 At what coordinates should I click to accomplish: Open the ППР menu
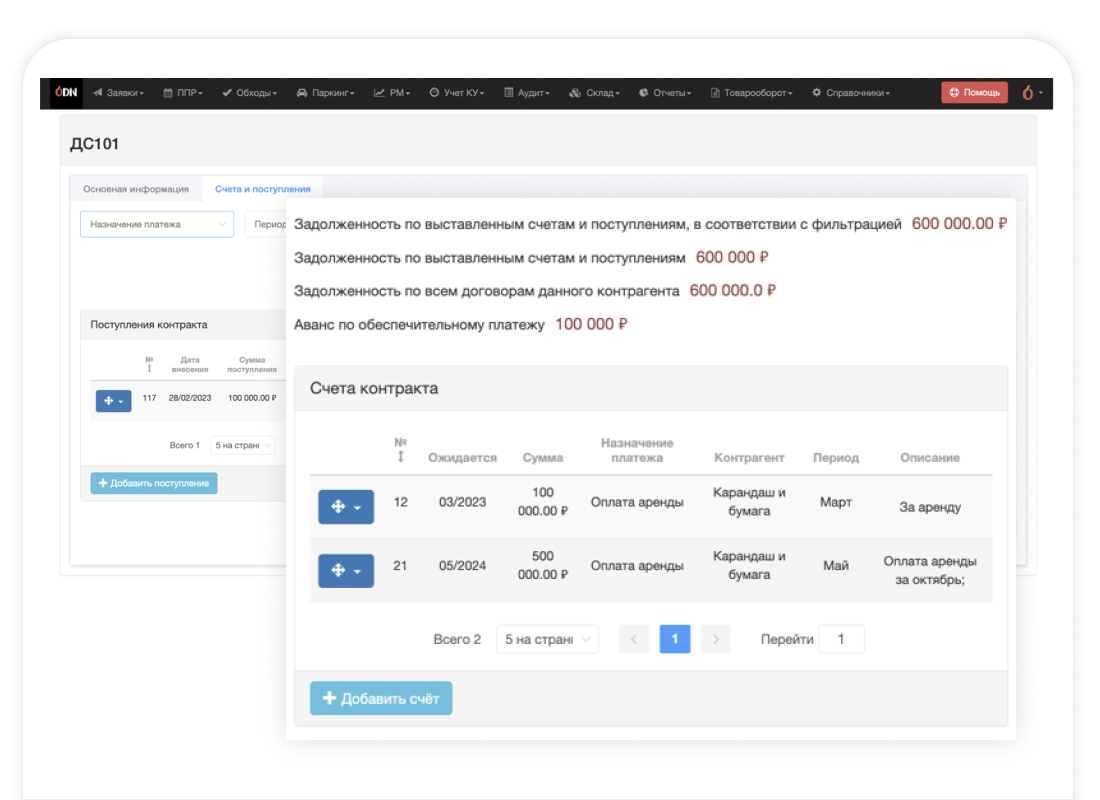(182, 93)
